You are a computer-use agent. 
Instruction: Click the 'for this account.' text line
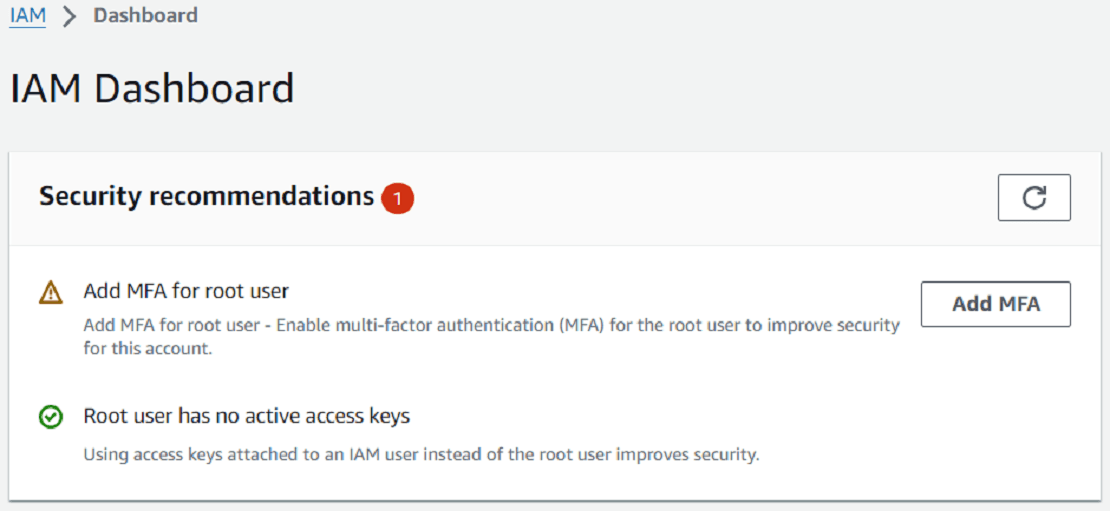pos(148,350)
